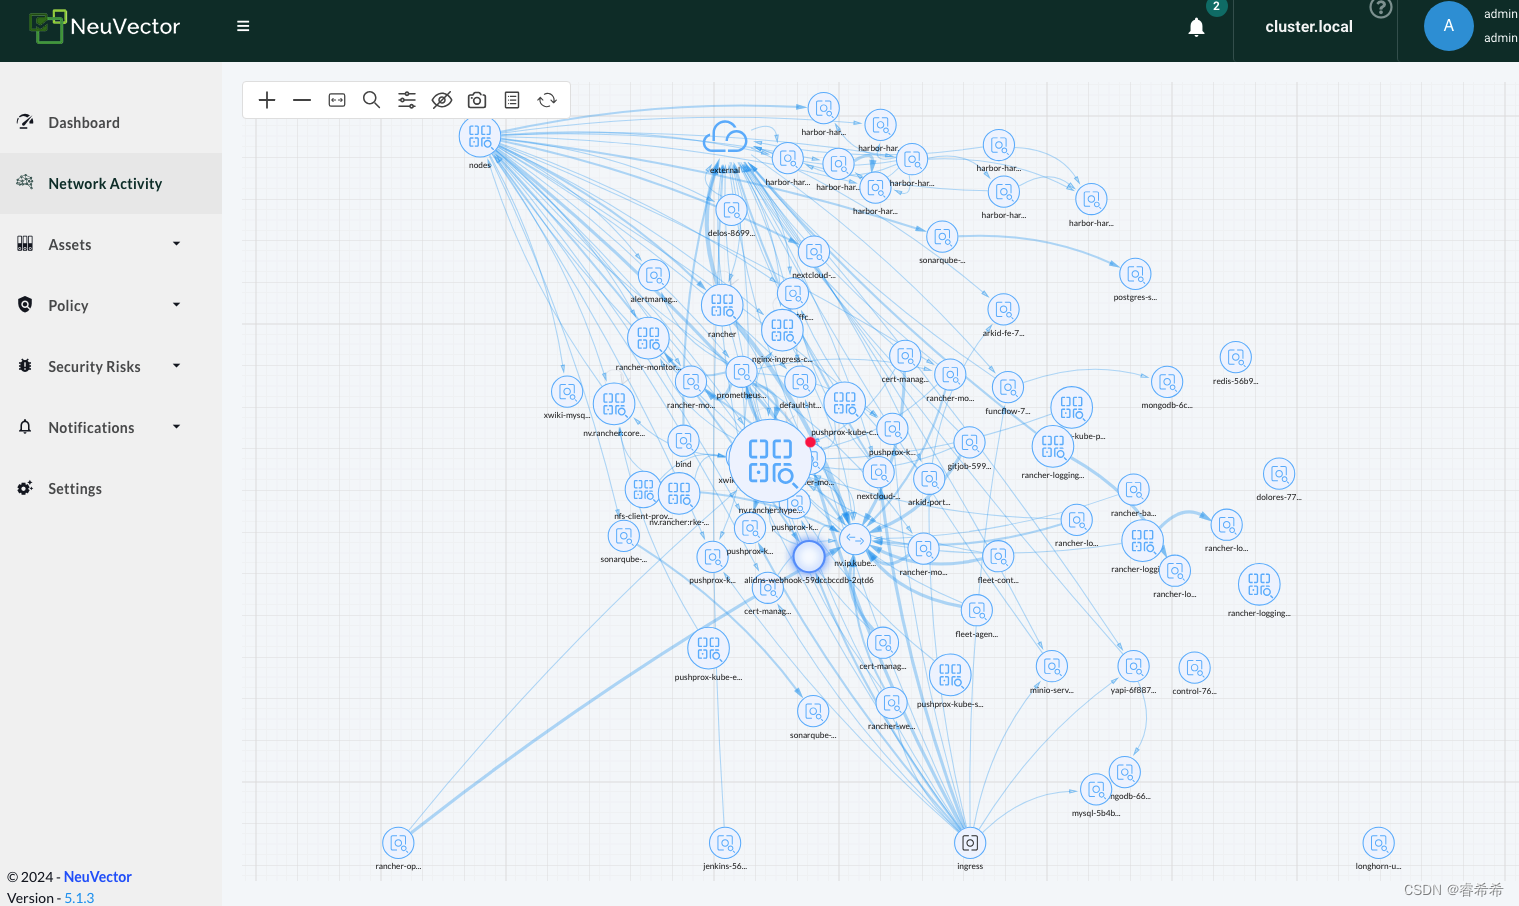Viewport: 1519px width, 906px height.
Task: Expand the Security Risks dropdown arrow
Action: tap(177, 366)
